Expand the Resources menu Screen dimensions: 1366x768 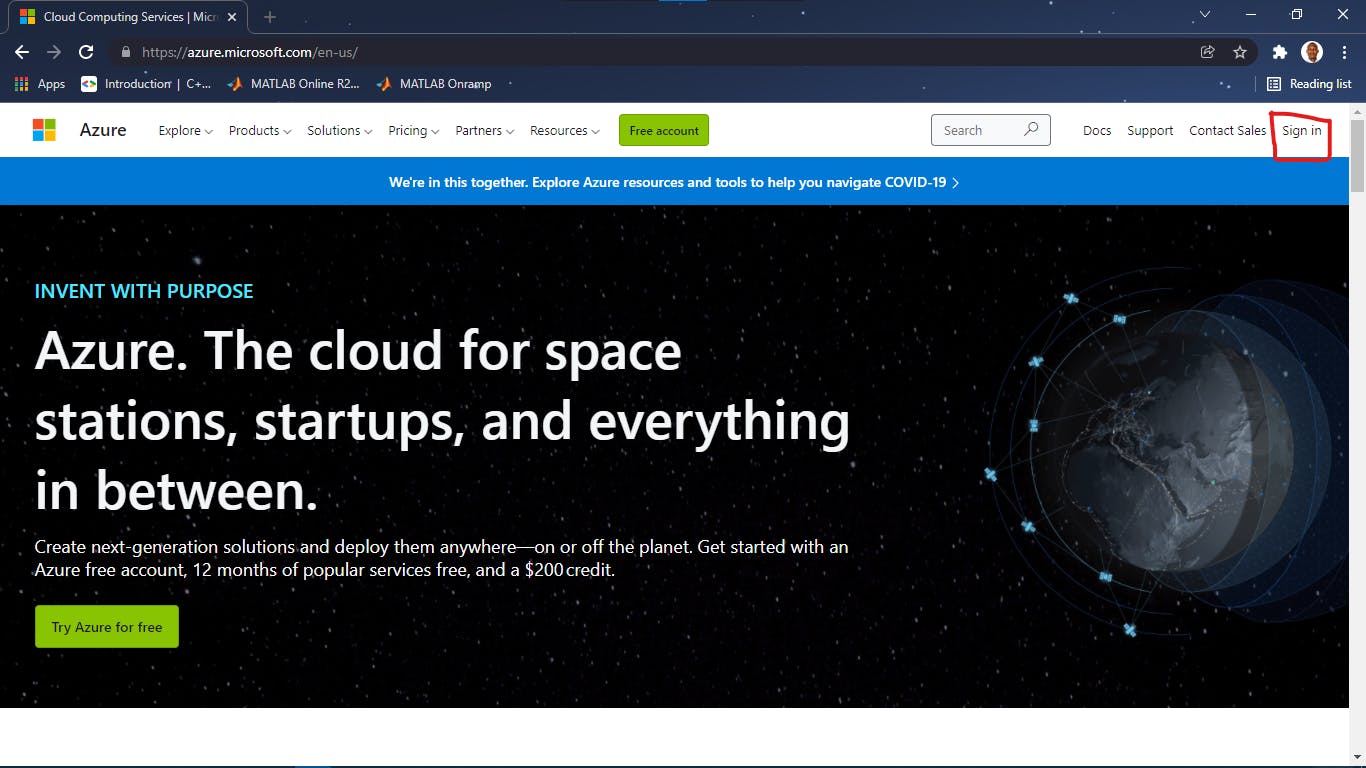[x=565, y=130]
